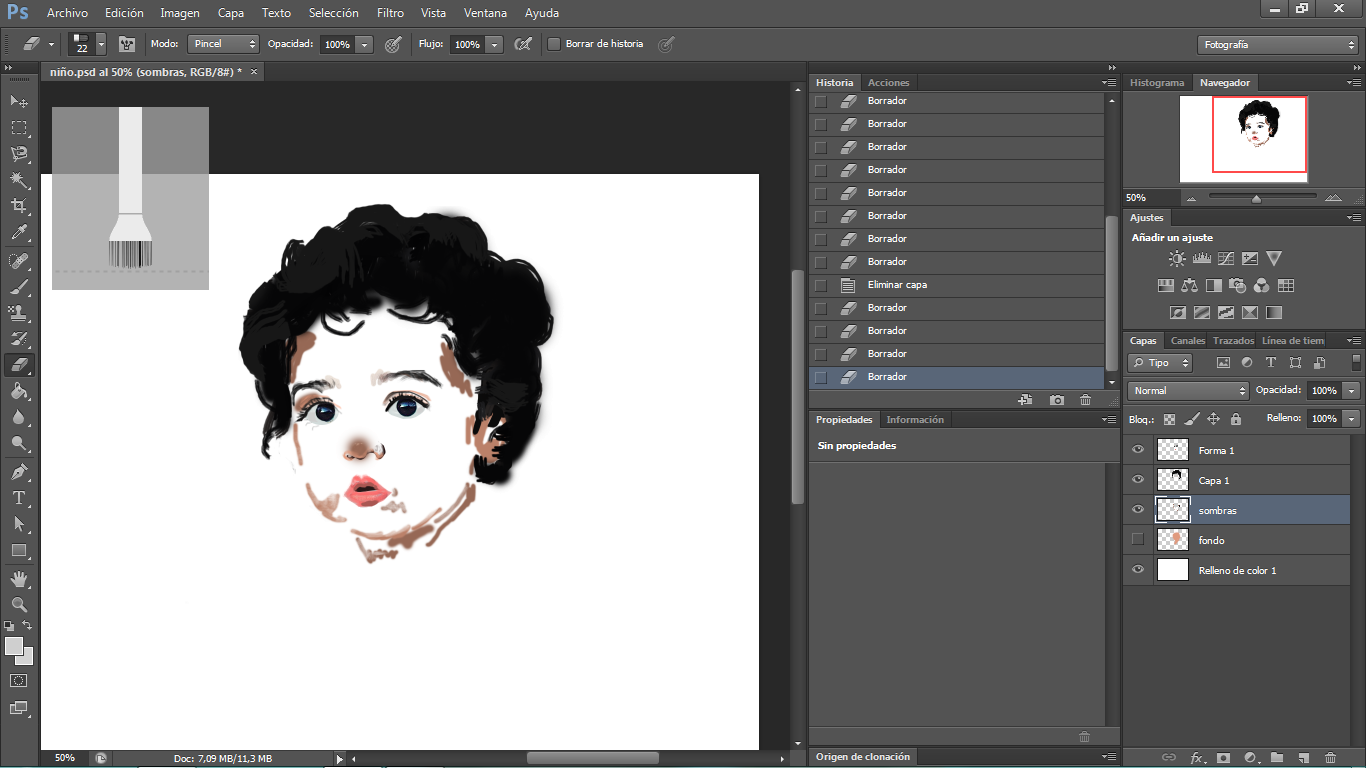Select the Move tool
The width and height of the screenshot is (1366, 768).
click(x=19, y=102)
